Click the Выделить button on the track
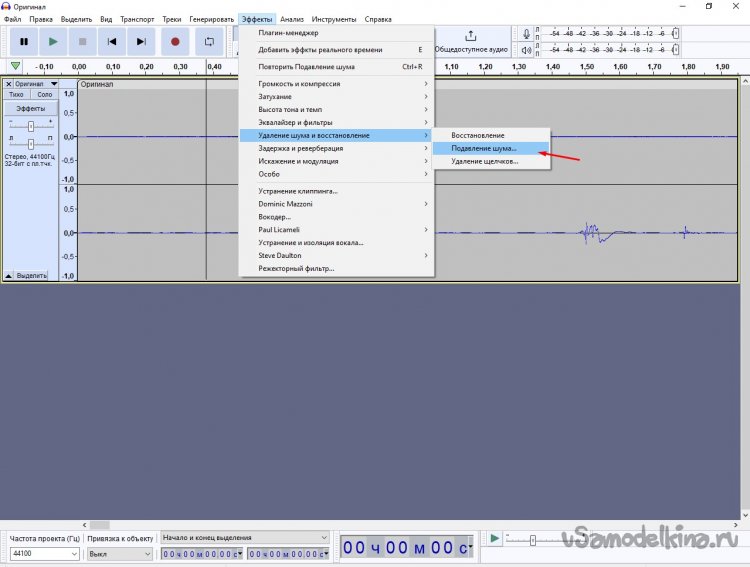 coord(31,274)
